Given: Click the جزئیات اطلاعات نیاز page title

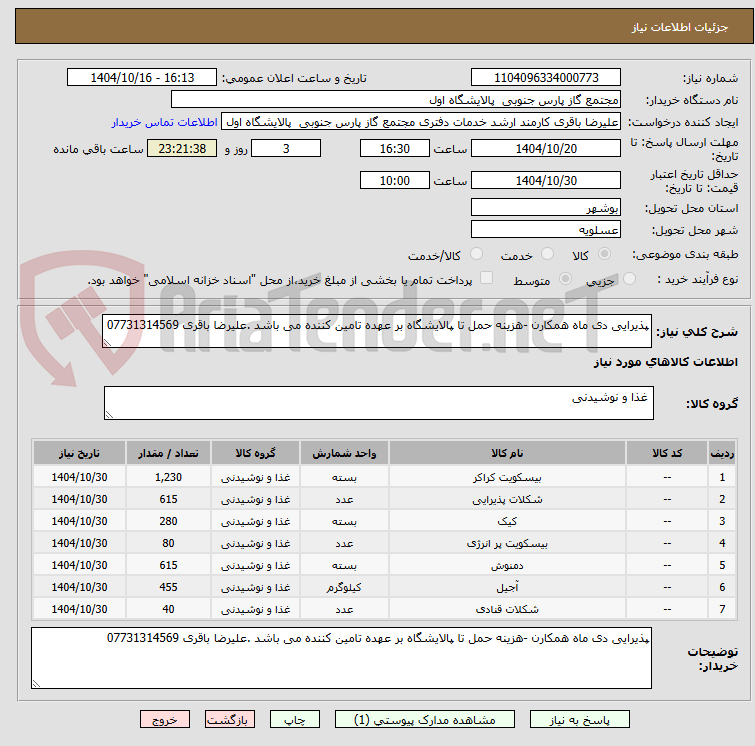Looking at the screenshot, I should click(x=679, y=27).
